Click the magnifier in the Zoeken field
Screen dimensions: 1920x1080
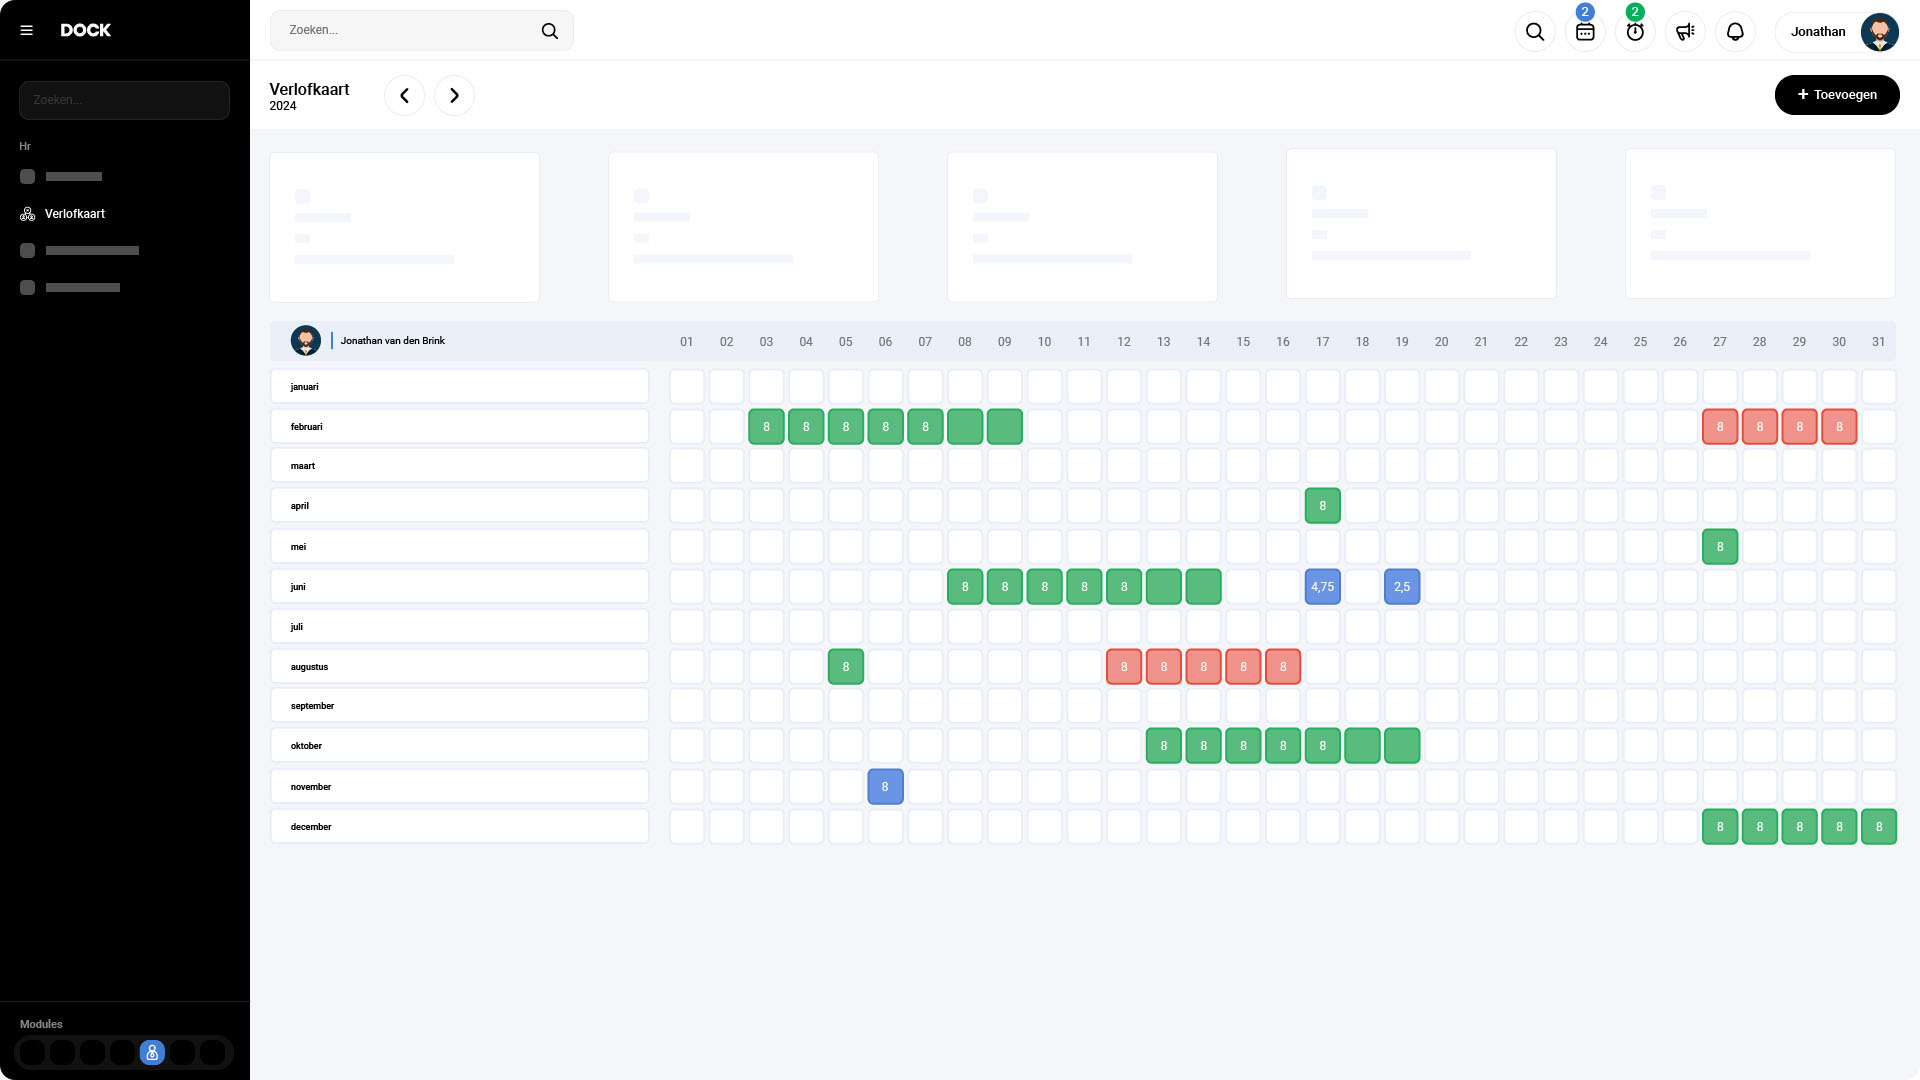549,31
